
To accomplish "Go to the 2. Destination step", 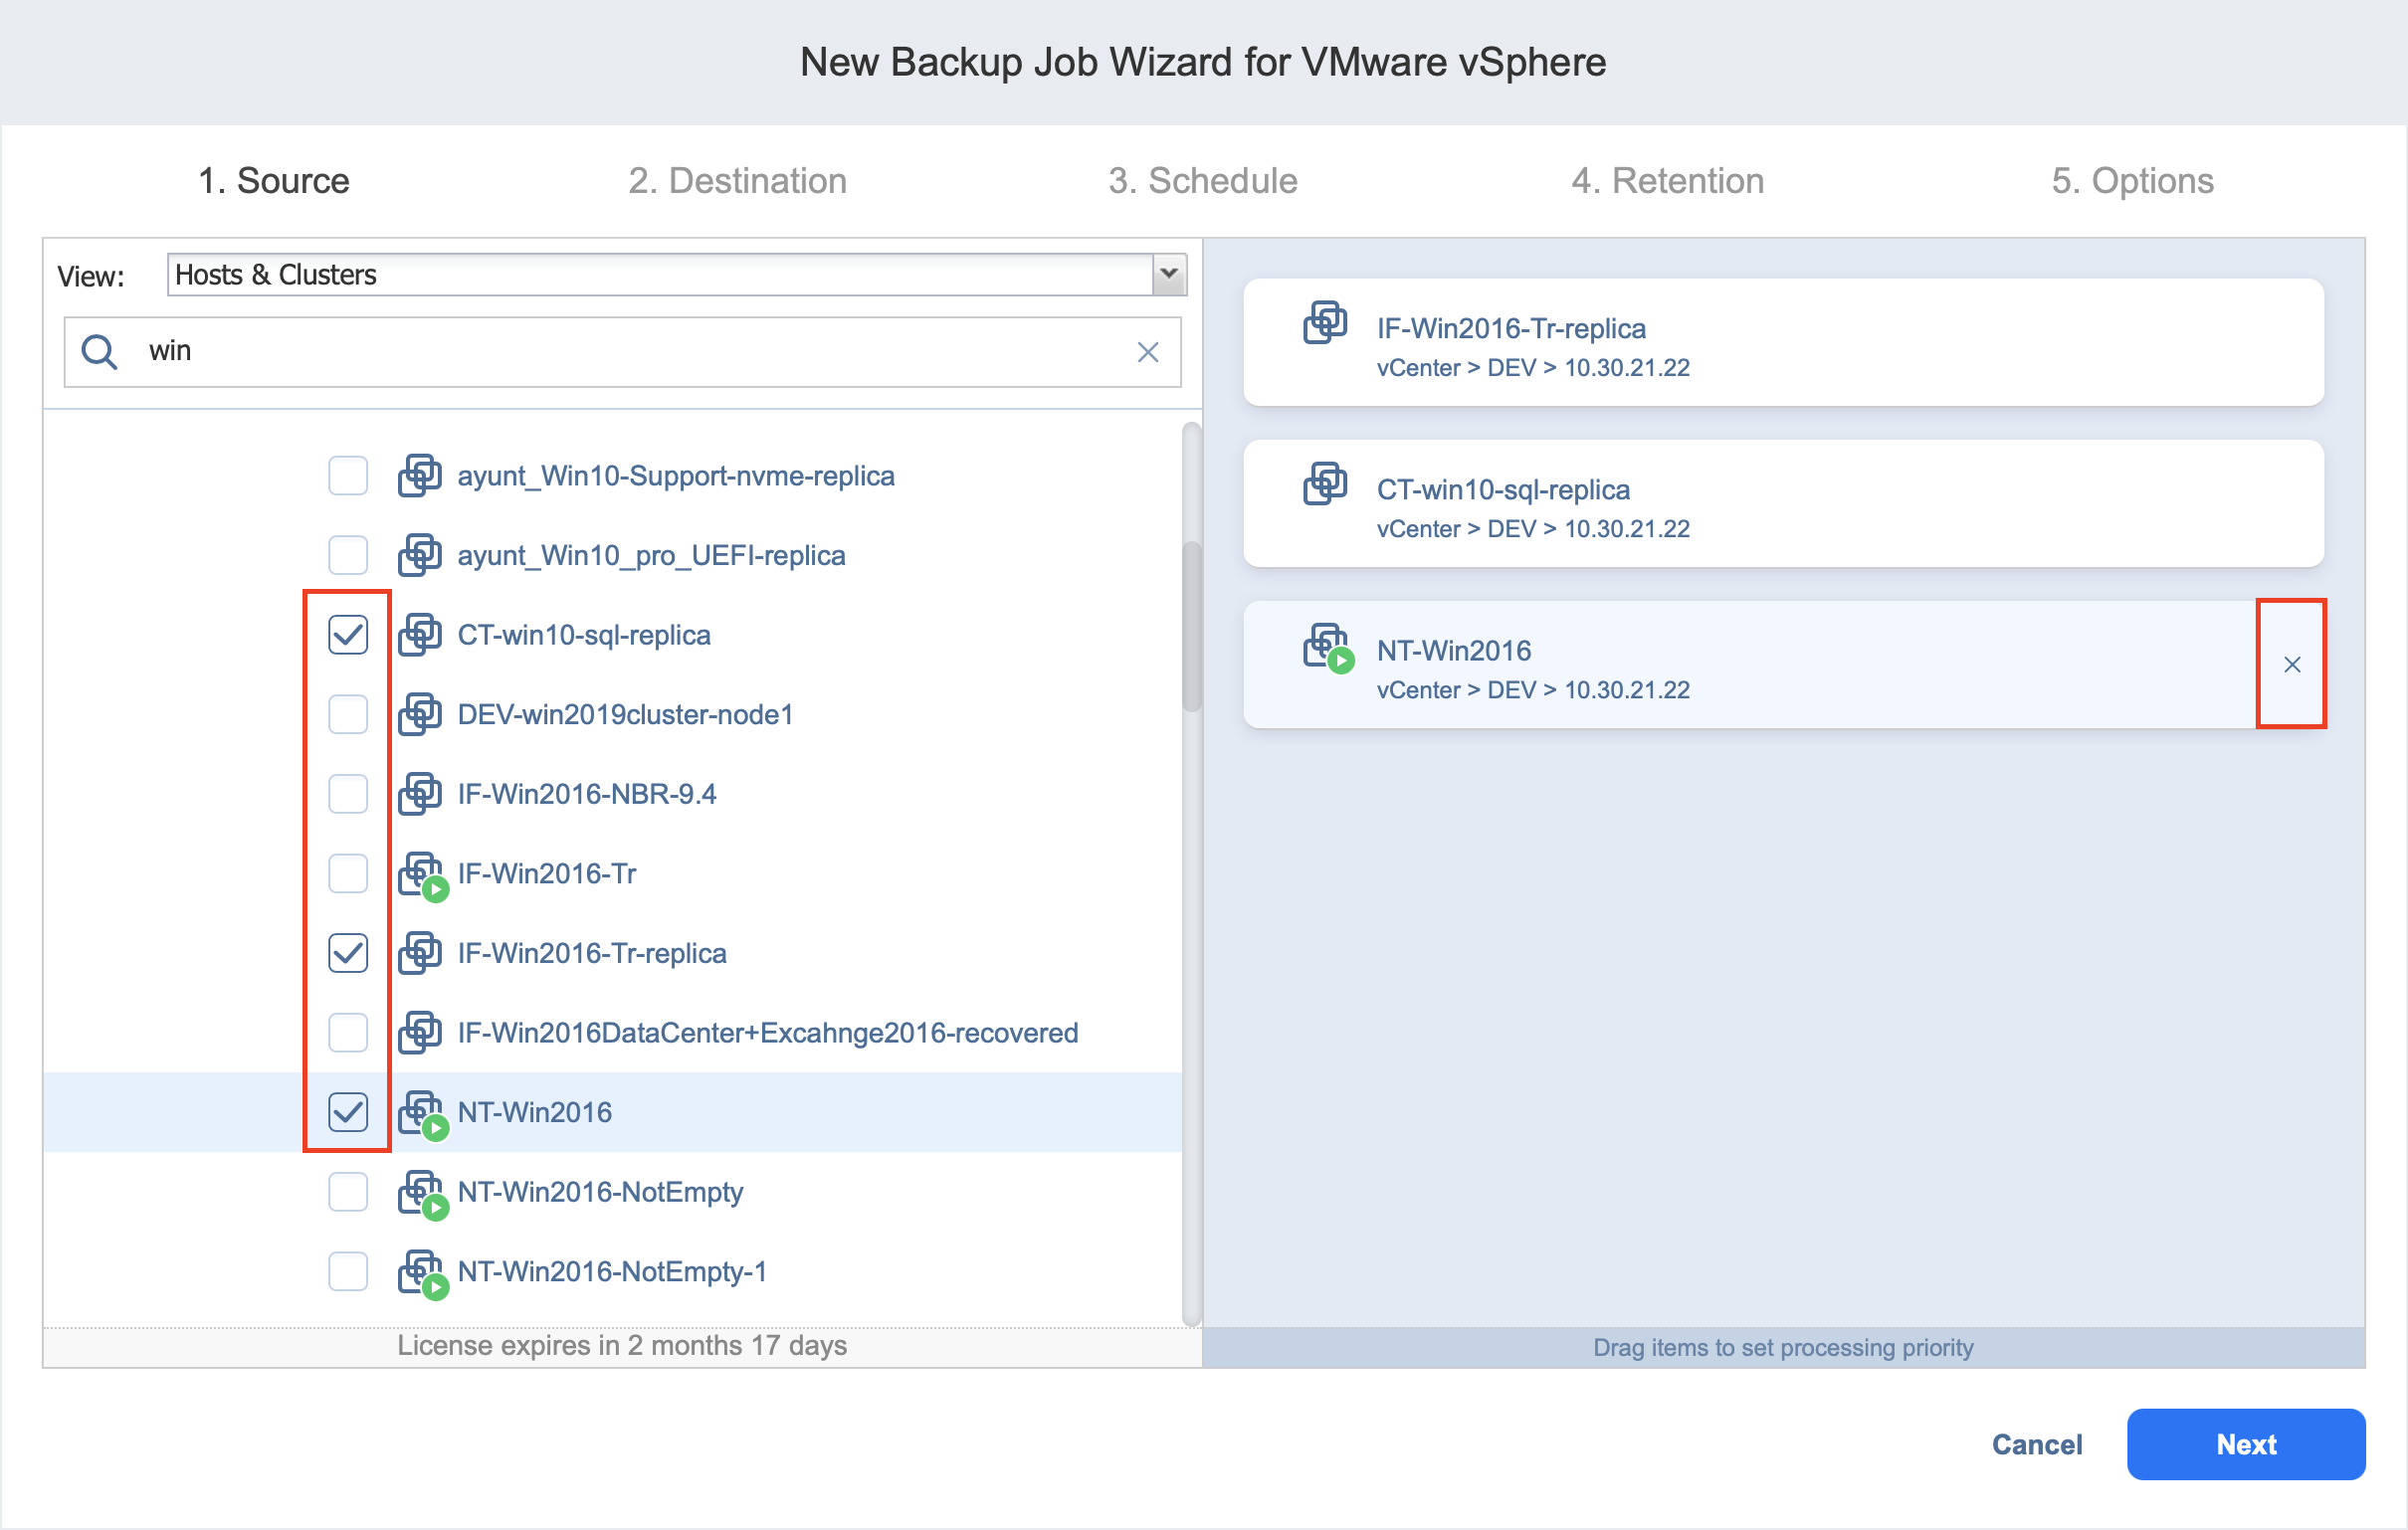I will pos(738,181).
